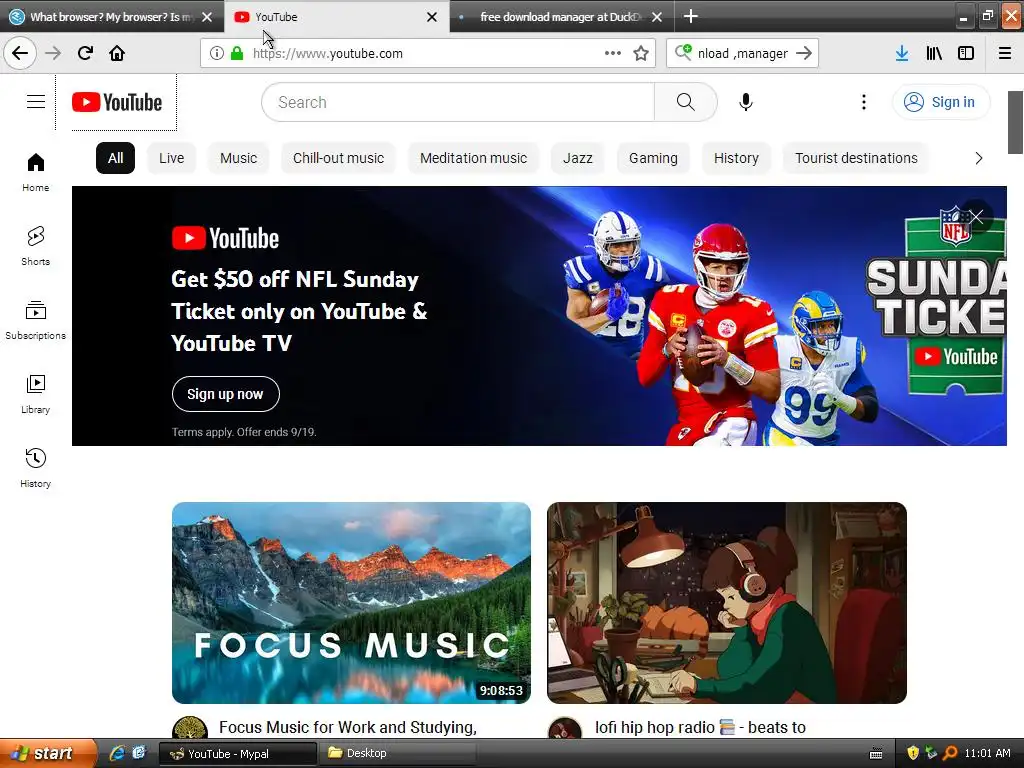
Task: Open YouTube settings three-dot menu
Action: (x=863, y=102)
